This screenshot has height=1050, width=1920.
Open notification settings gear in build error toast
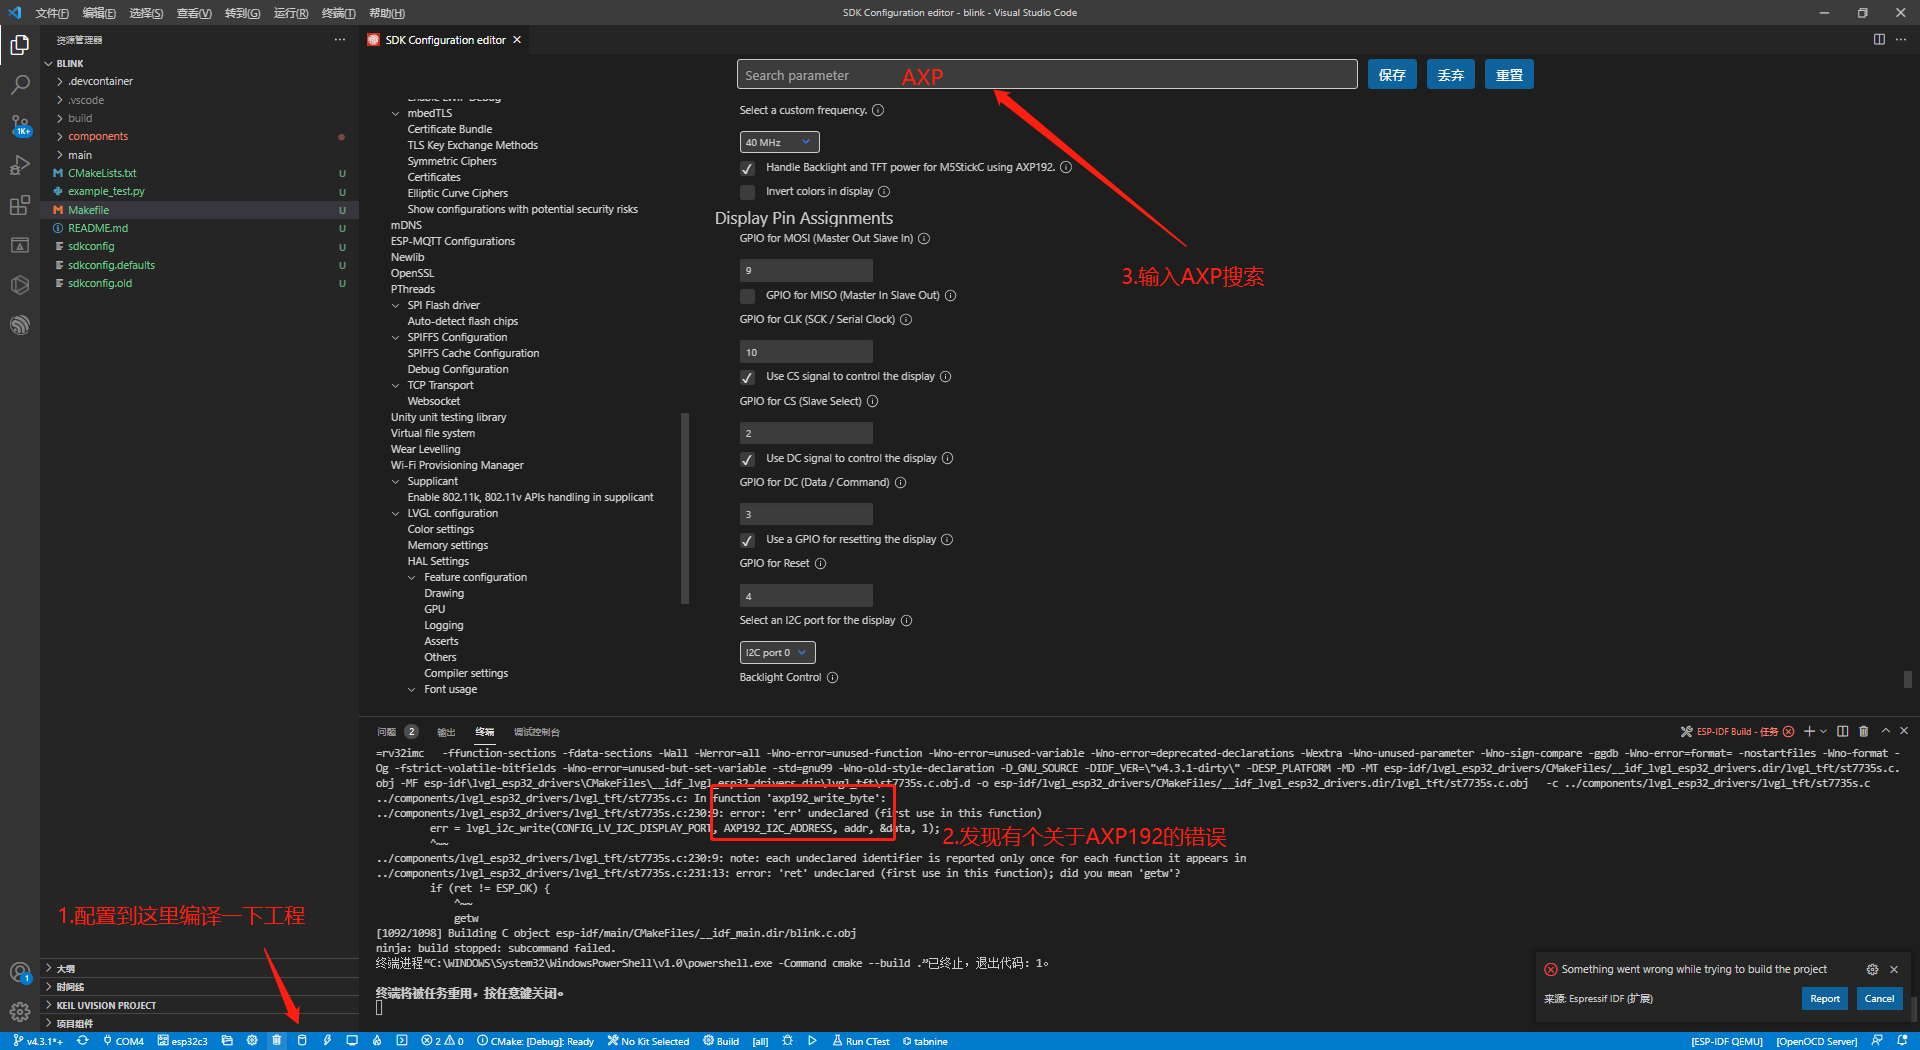tap(1872, 969)
